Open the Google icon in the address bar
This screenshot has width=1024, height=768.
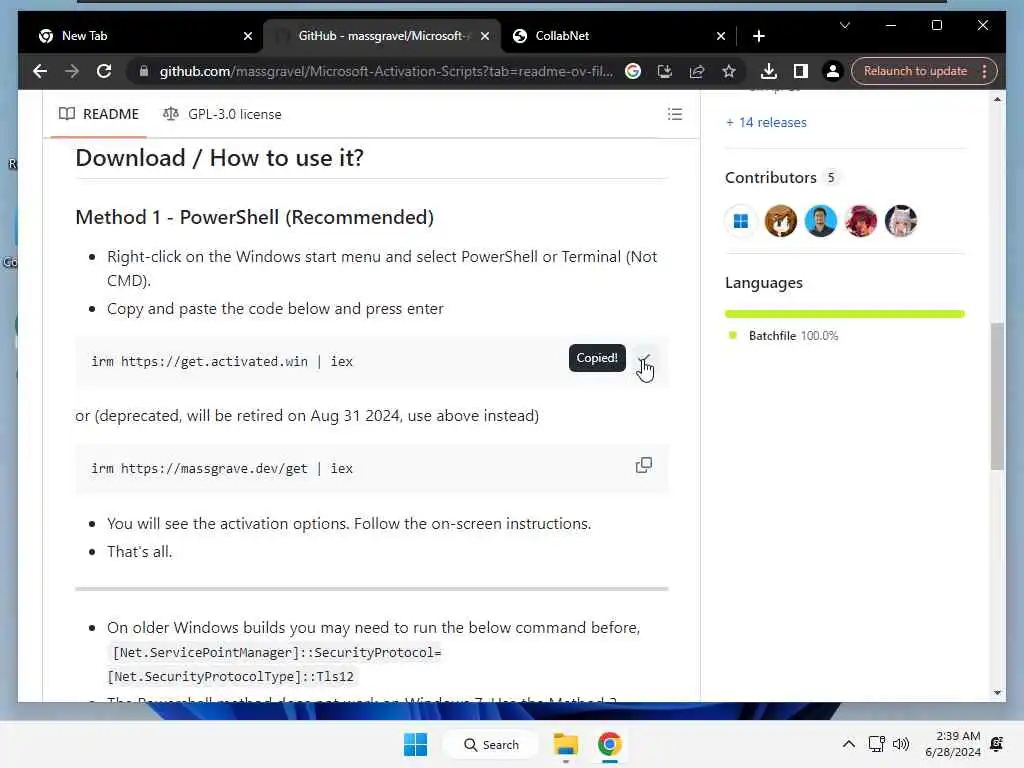pyautogui.click(x=633, y=71)
